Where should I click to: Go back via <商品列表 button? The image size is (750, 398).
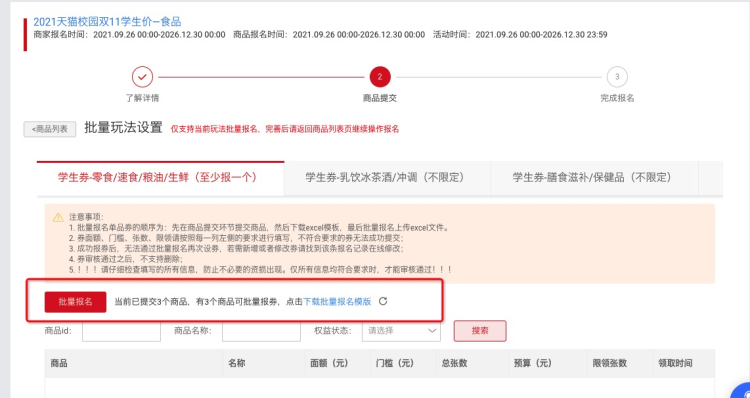(50, 129)
